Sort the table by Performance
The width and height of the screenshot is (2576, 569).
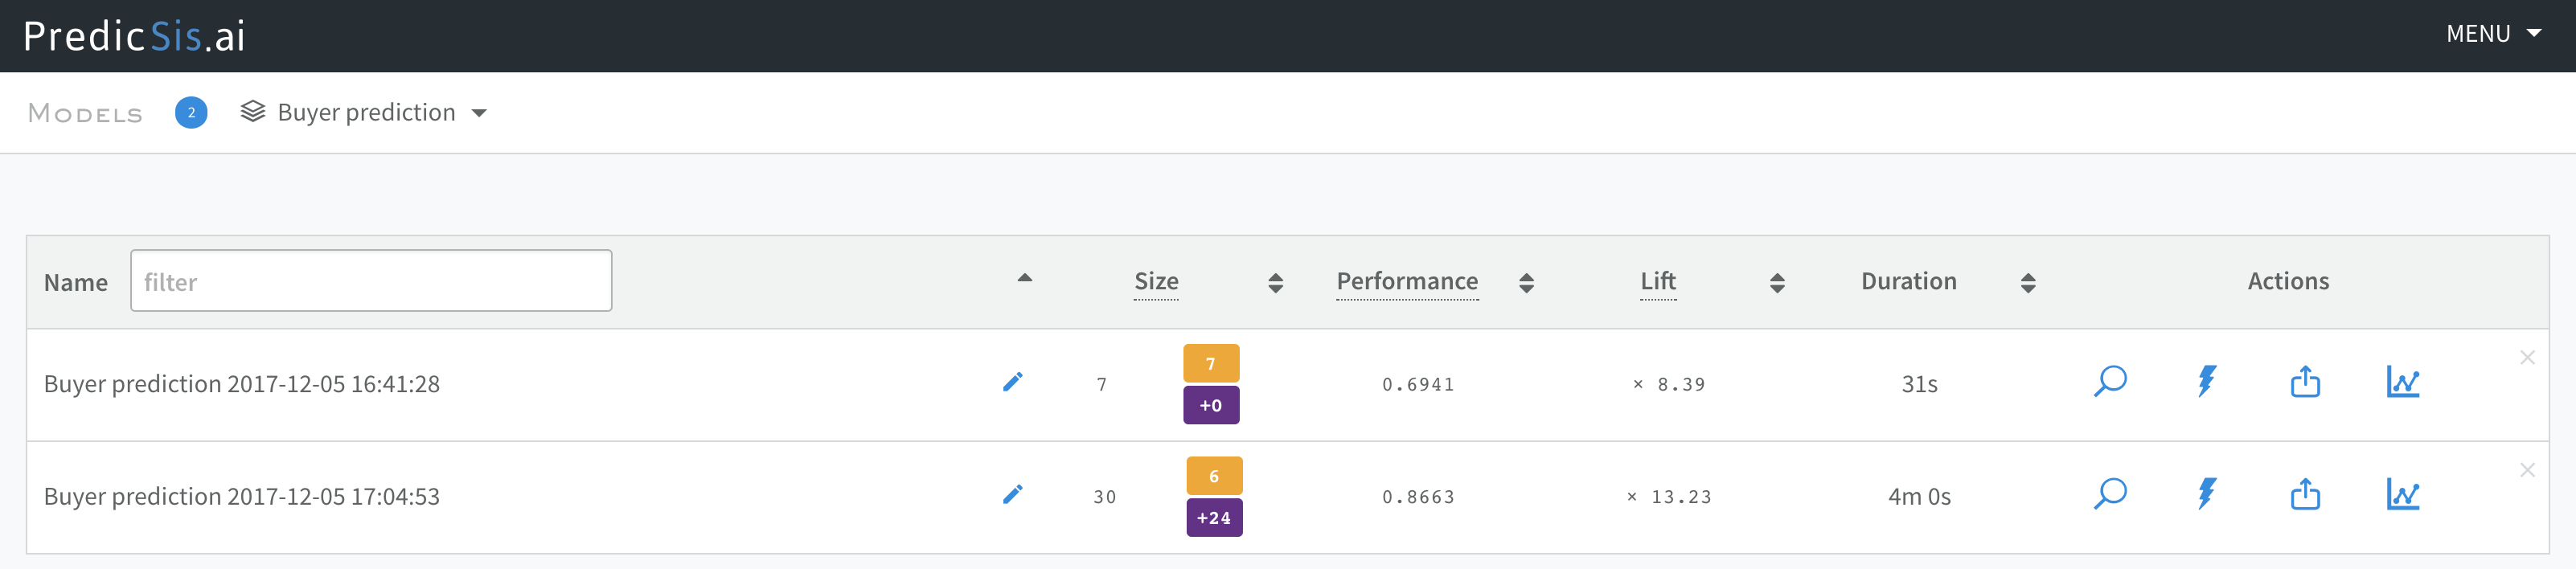click(1526, 283)
